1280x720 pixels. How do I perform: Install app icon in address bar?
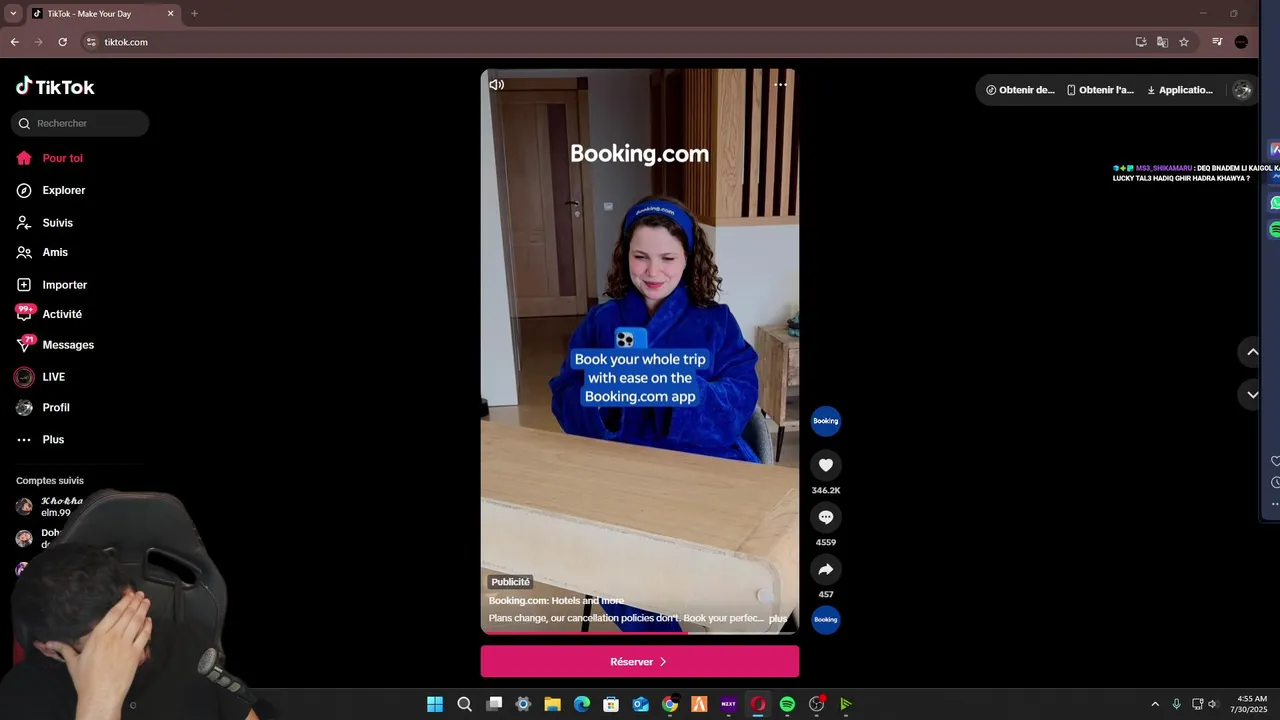pyautogui.click(x=1141, y=42)
